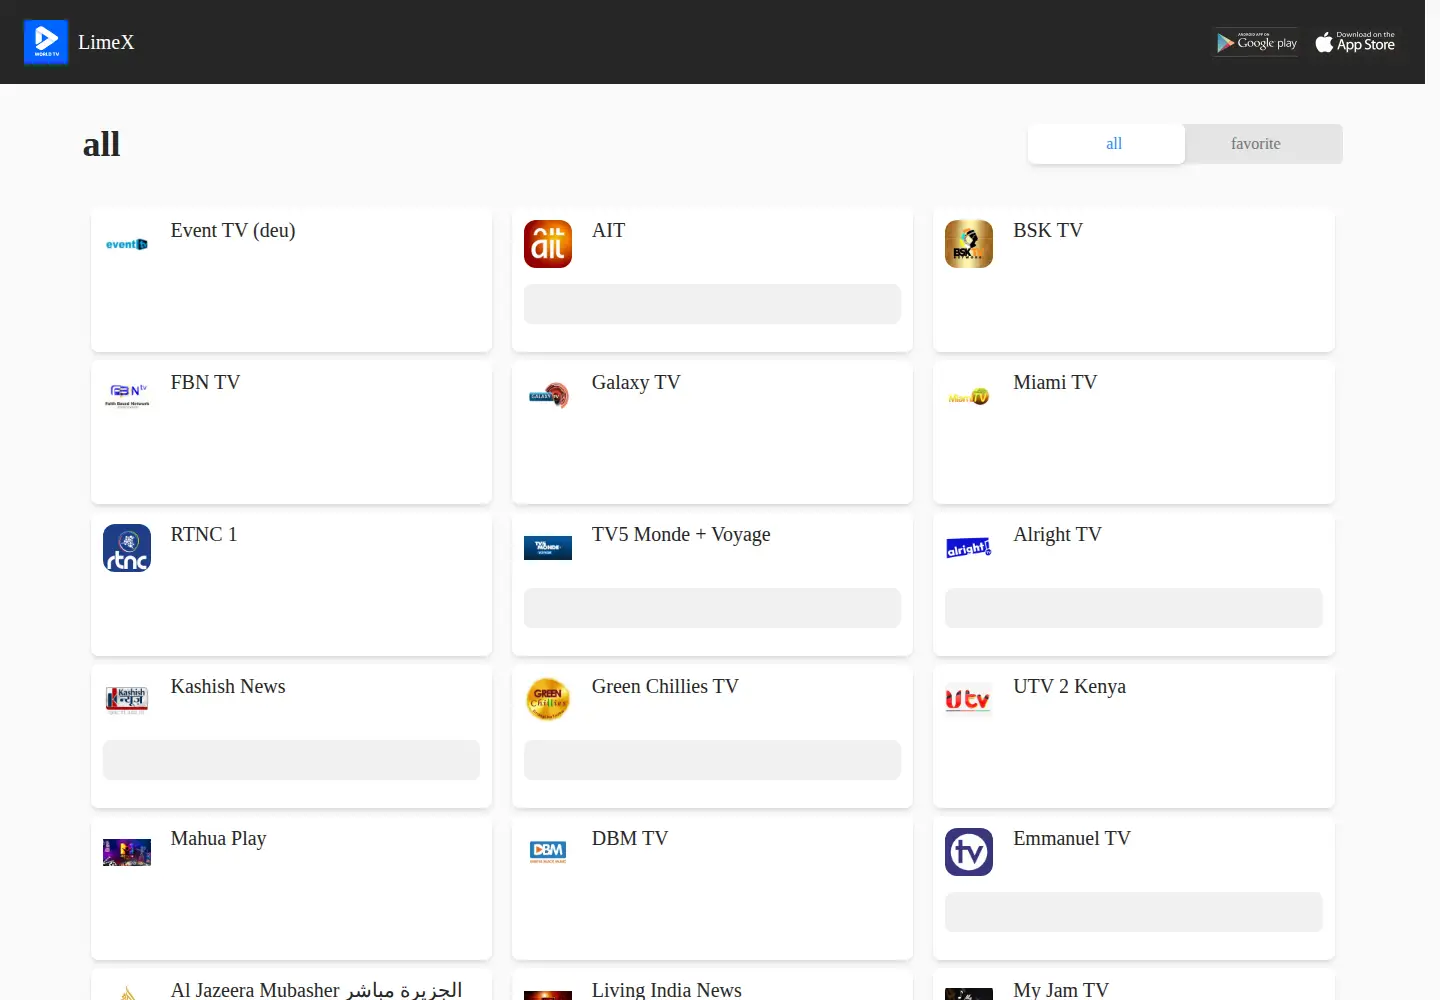Select the Al Jazeera Mubasher channel name
The width and height of the screenshot is (1440, 1000).
316,989
